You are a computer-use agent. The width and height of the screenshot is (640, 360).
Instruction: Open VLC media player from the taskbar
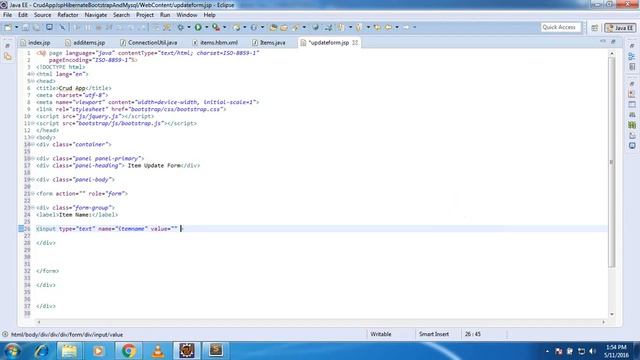tap(158, 351)
